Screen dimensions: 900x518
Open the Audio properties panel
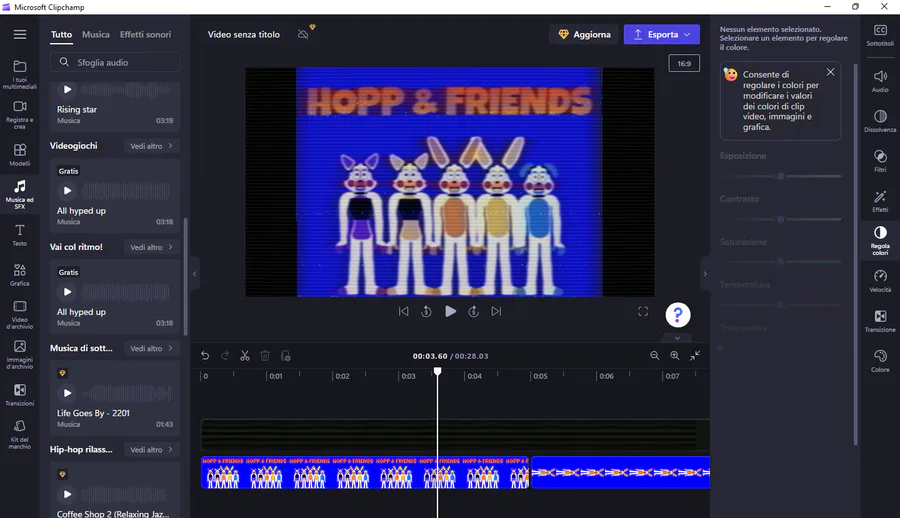point(880,81)
